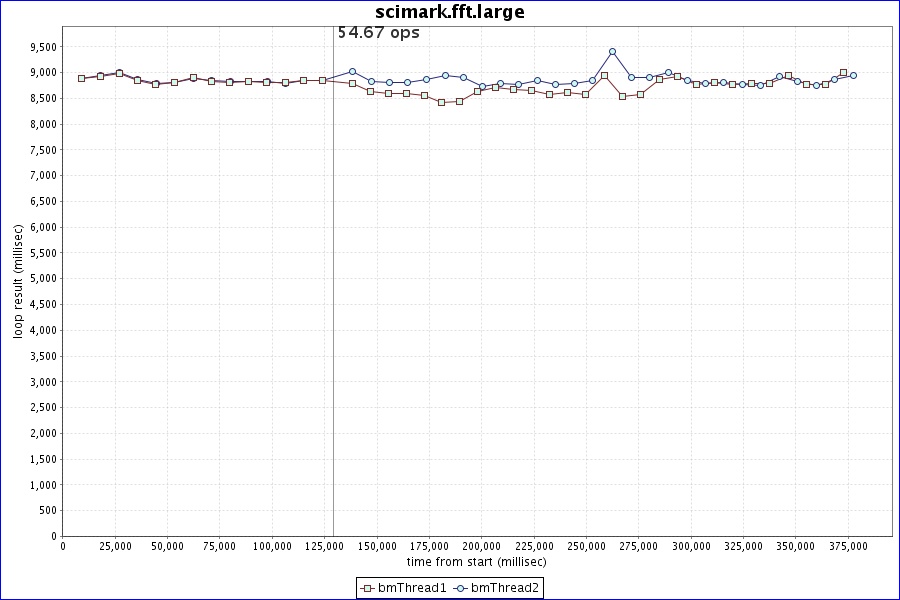Image resolution: width=900 pixels, height=600 pixels.
Task: Click the 7,500 y-axis tick label
Action: (x=40, y=150)
